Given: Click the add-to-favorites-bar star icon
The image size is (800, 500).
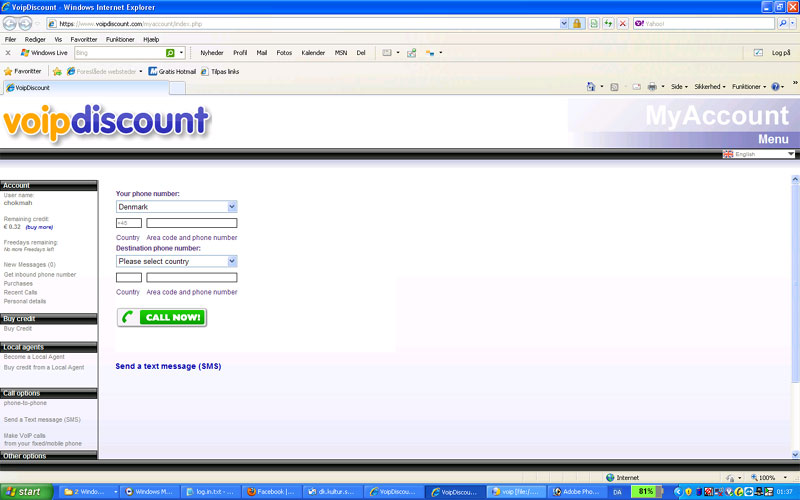Looking at the screenshot, I should coord(57,71).
